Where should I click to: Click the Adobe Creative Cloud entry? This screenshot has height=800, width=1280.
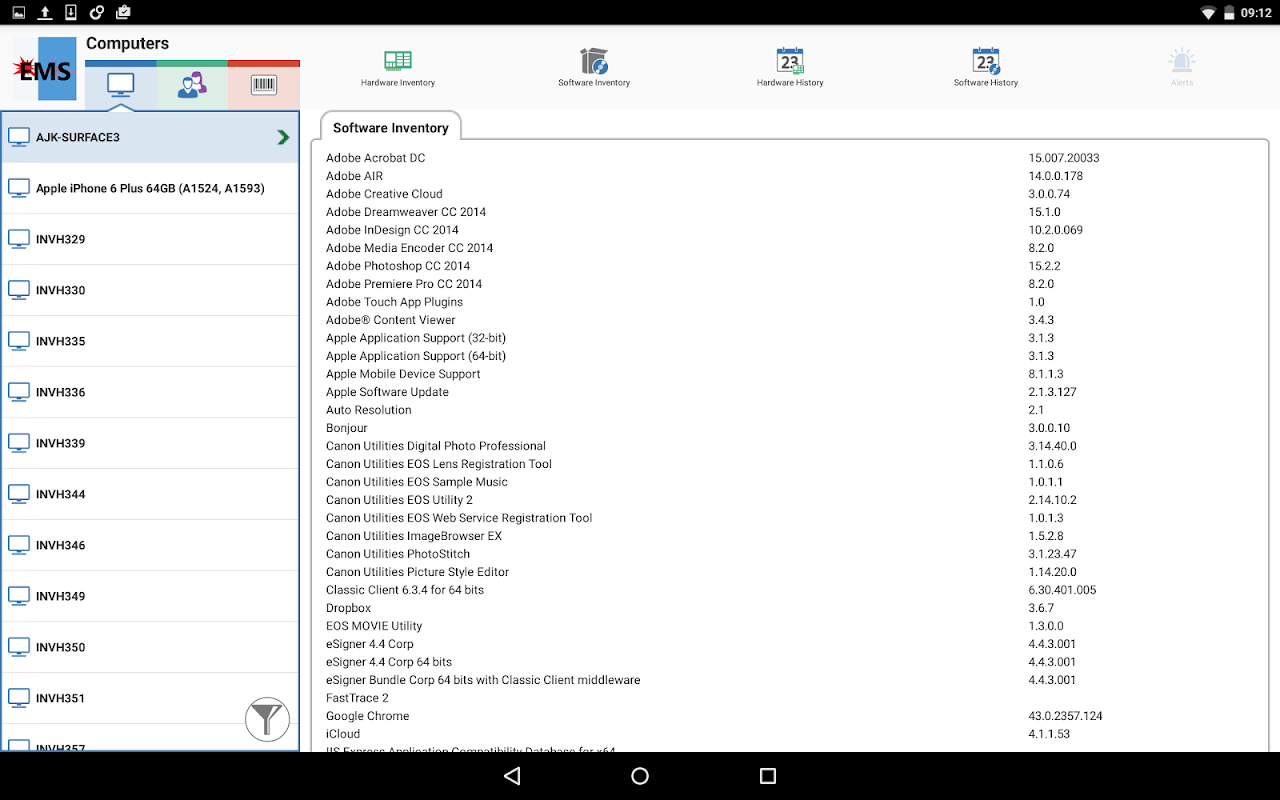point(384,194)
